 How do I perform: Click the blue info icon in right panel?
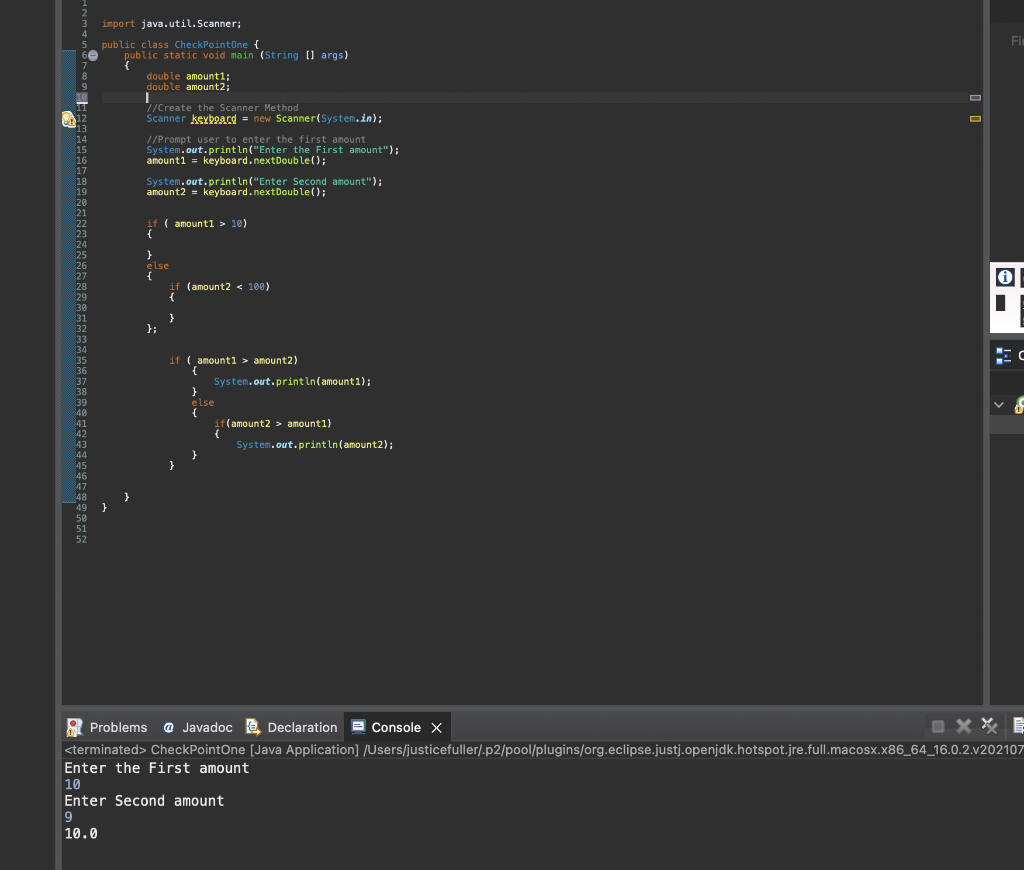click(1005, 277)
